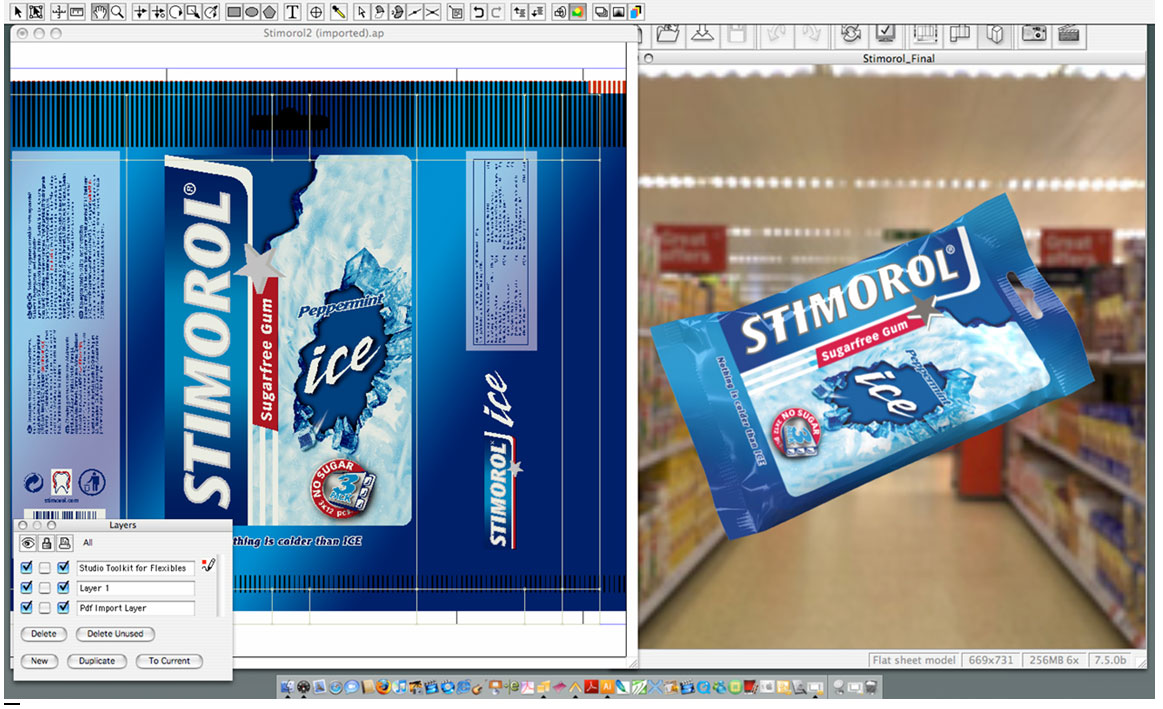The height and width of the screenshot is (709, 1163).
Task: Click the Redo arrow in top toolbar
Action: click(496, 12)
